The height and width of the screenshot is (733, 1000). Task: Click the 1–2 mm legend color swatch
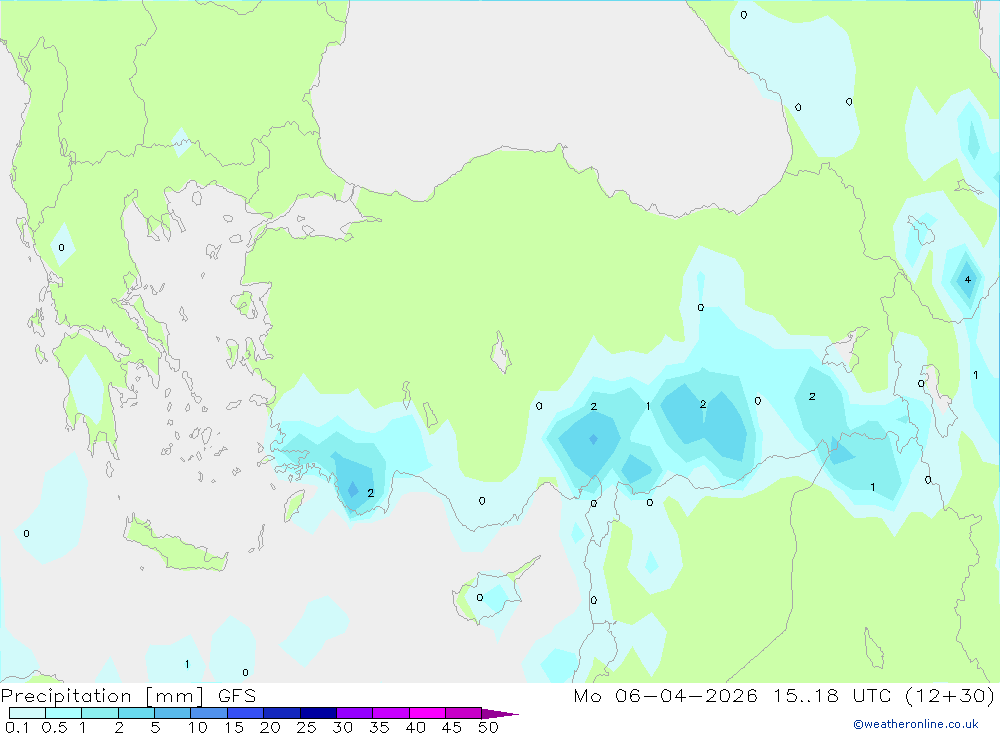100,713
